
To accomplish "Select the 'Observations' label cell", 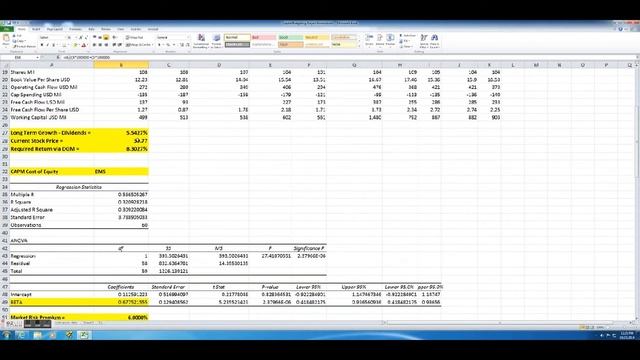I will click(x=51, y=225).
